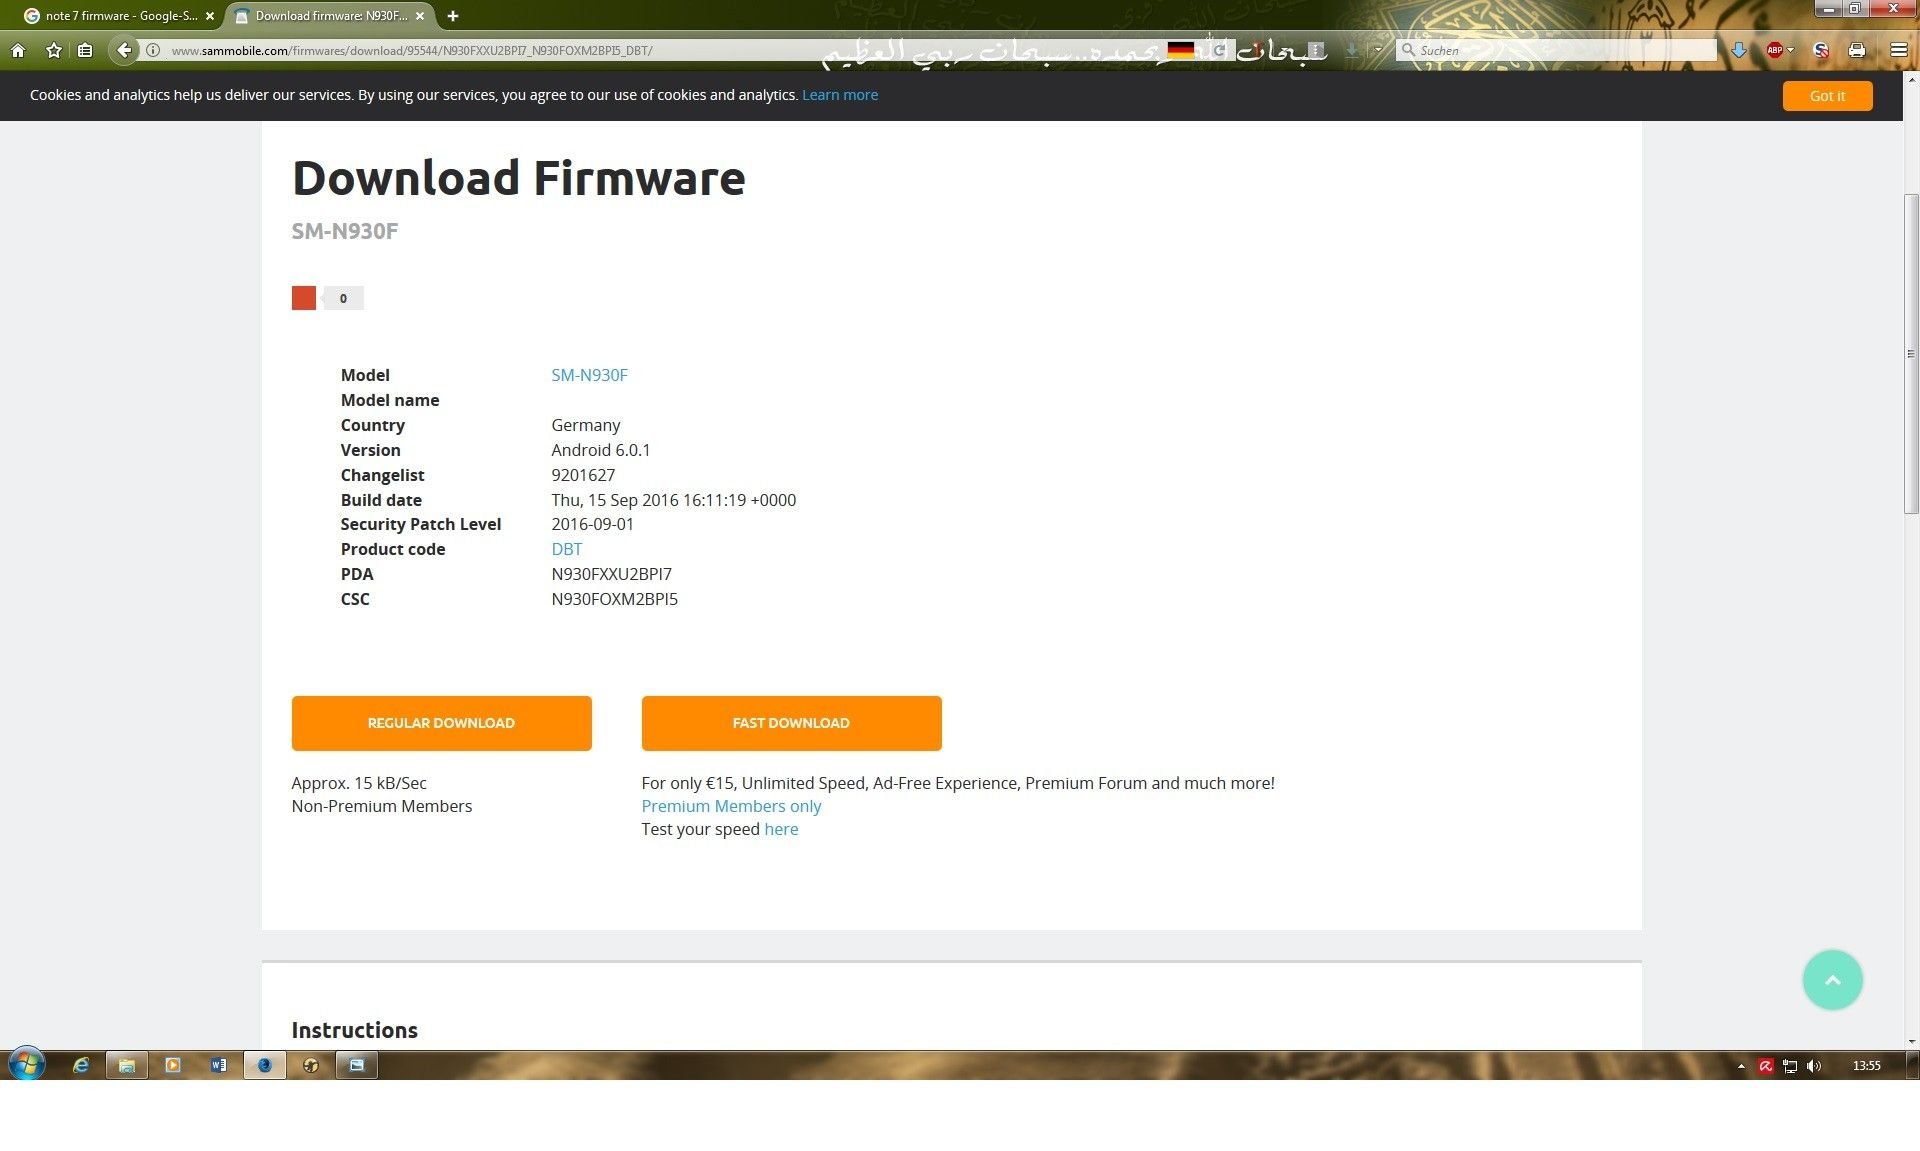Bookmark this page with the star icon
1920x1151 pixels.
click(x=54, y=50)
